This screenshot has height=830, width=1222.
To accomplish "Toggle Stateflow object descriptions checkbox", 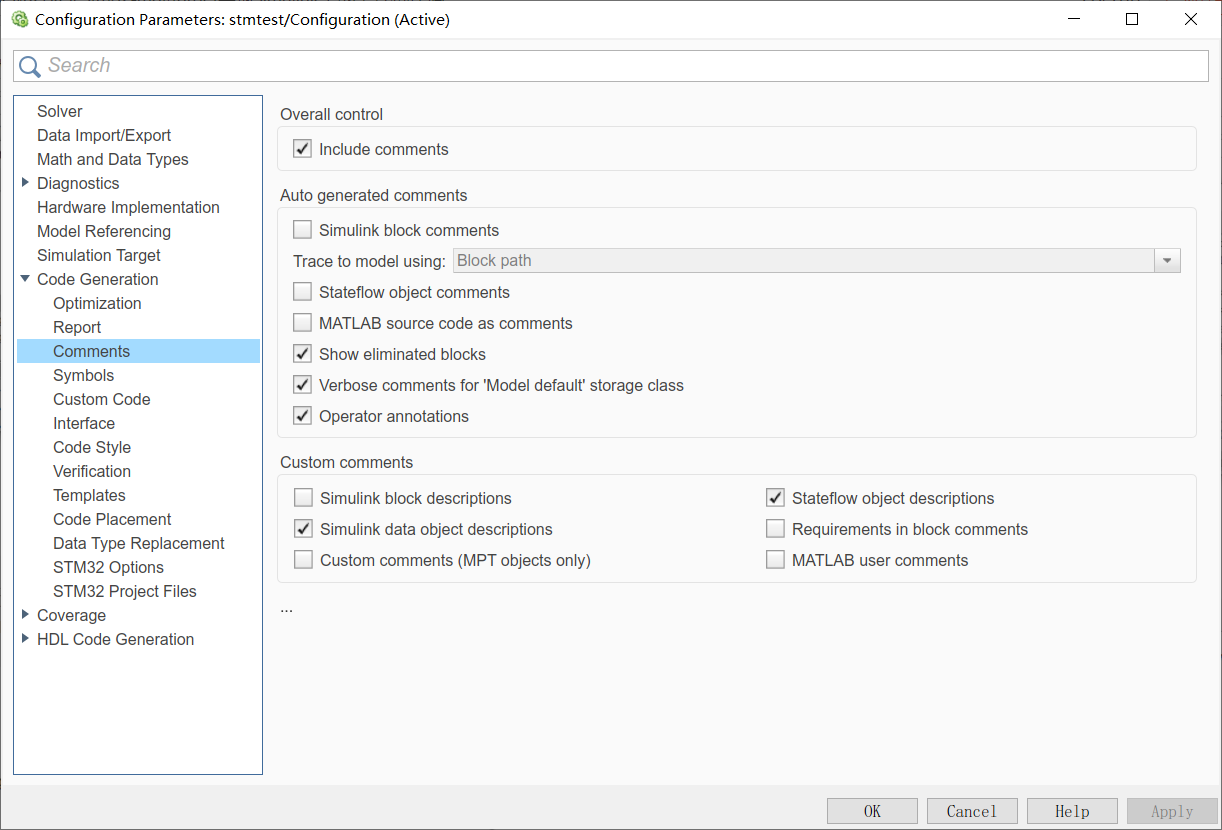I will pyautogui.click(x=775, y=498).
